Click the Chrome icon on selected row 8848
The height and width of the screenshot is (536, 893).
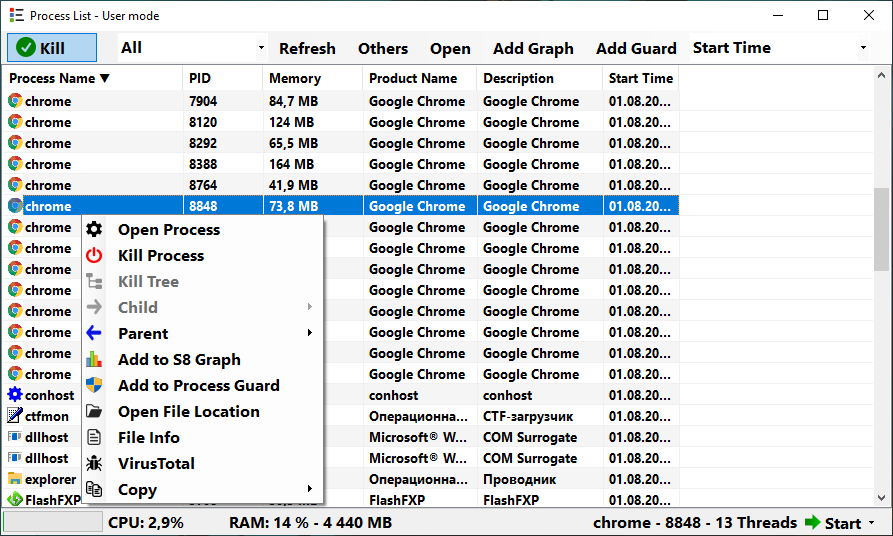[15, 206]
